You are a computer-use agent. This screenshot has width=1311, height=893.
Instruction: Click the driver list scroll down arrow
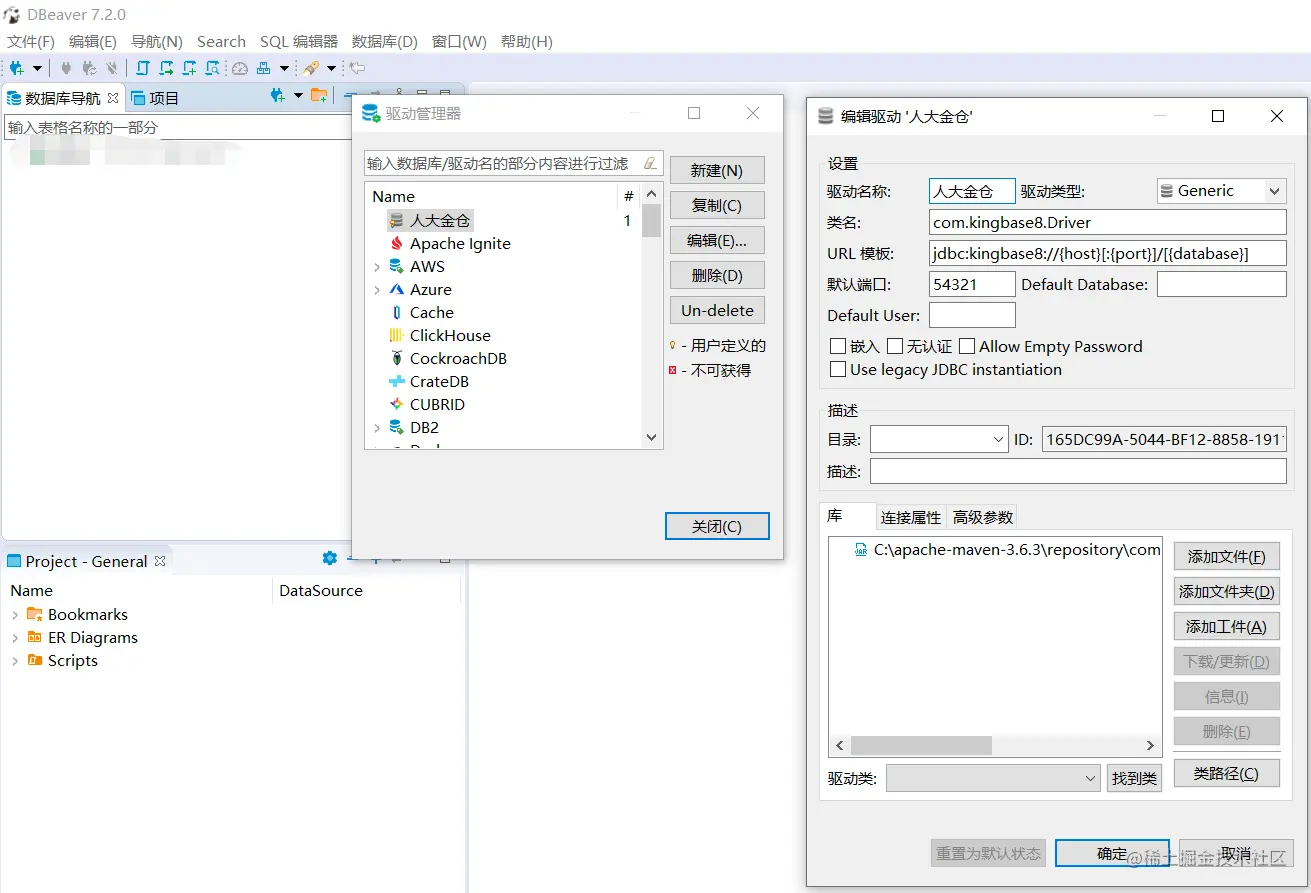(651, 437)
